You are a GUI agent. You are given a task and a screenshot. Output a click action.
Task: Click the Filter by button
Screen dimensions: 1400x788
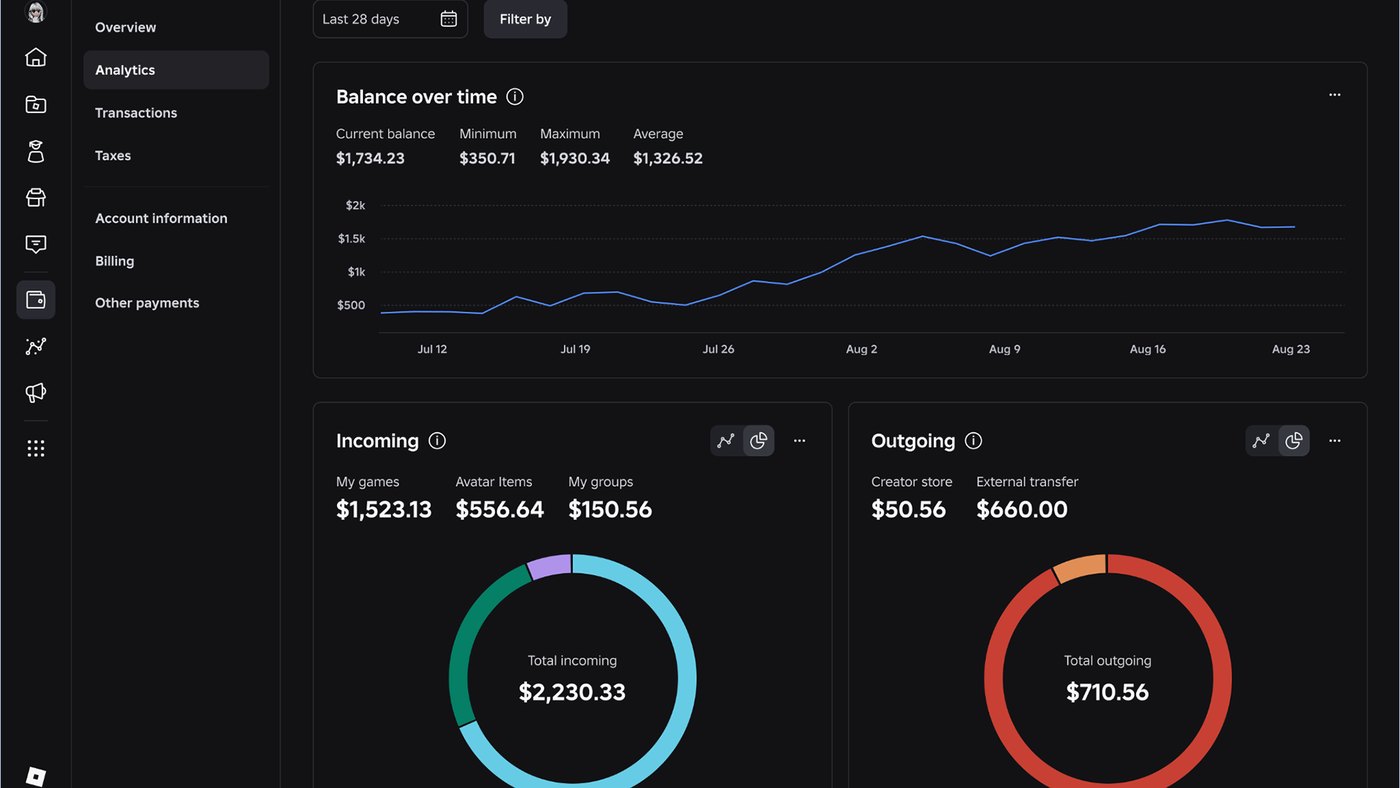[525, 19]
